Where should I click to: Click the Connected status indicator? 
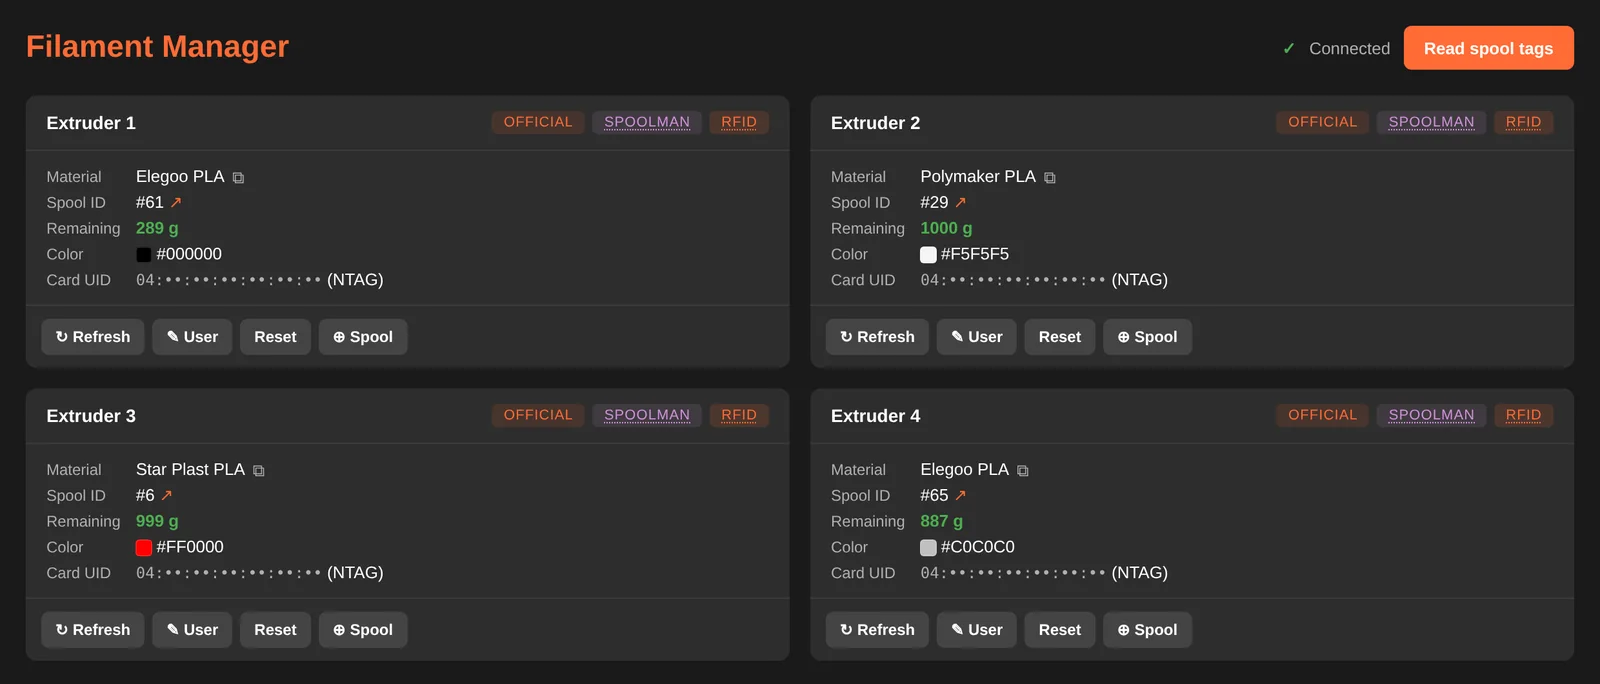[x=1336, y=48]
